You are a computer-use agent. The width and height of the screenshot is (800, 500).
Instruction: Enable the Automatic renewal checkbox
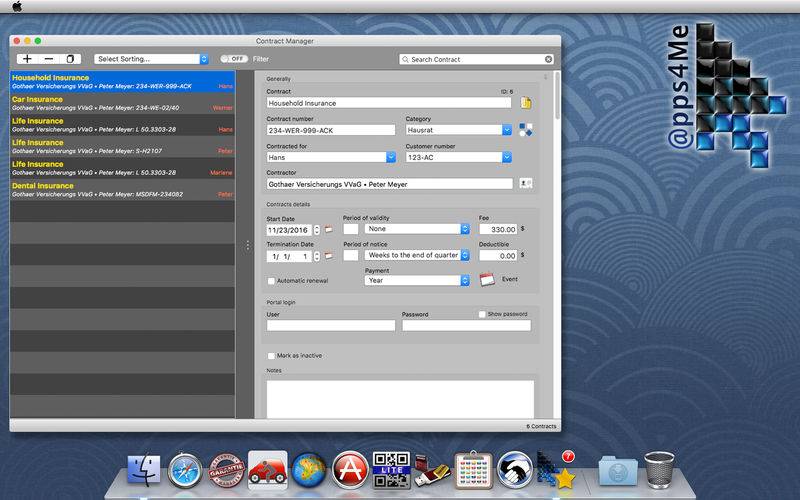[x=271, y=281]
